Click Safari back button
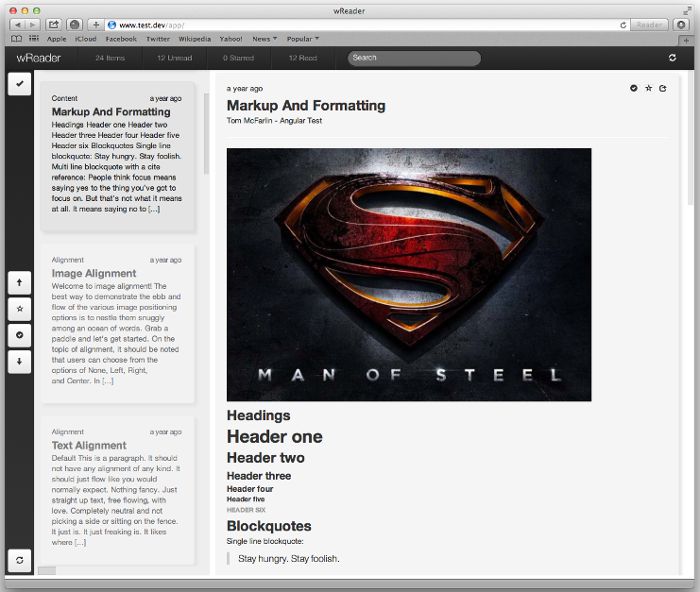The width and height of the screenshot is (700, 592). click(18, 25)
